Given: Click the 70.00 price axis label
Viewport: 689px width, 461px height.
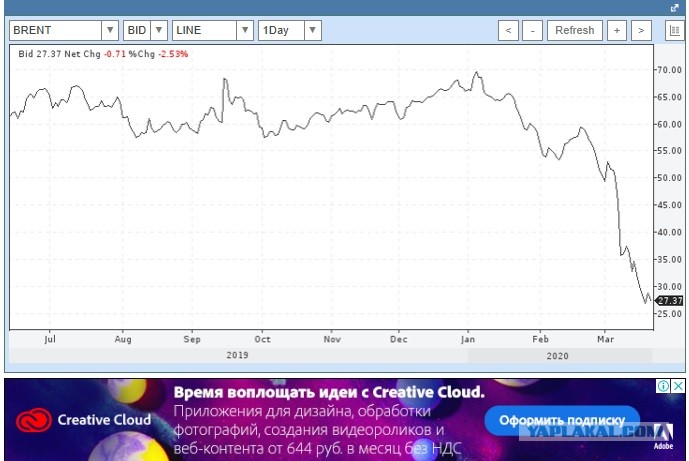Looking at the screenshot, I should [669, 70].
